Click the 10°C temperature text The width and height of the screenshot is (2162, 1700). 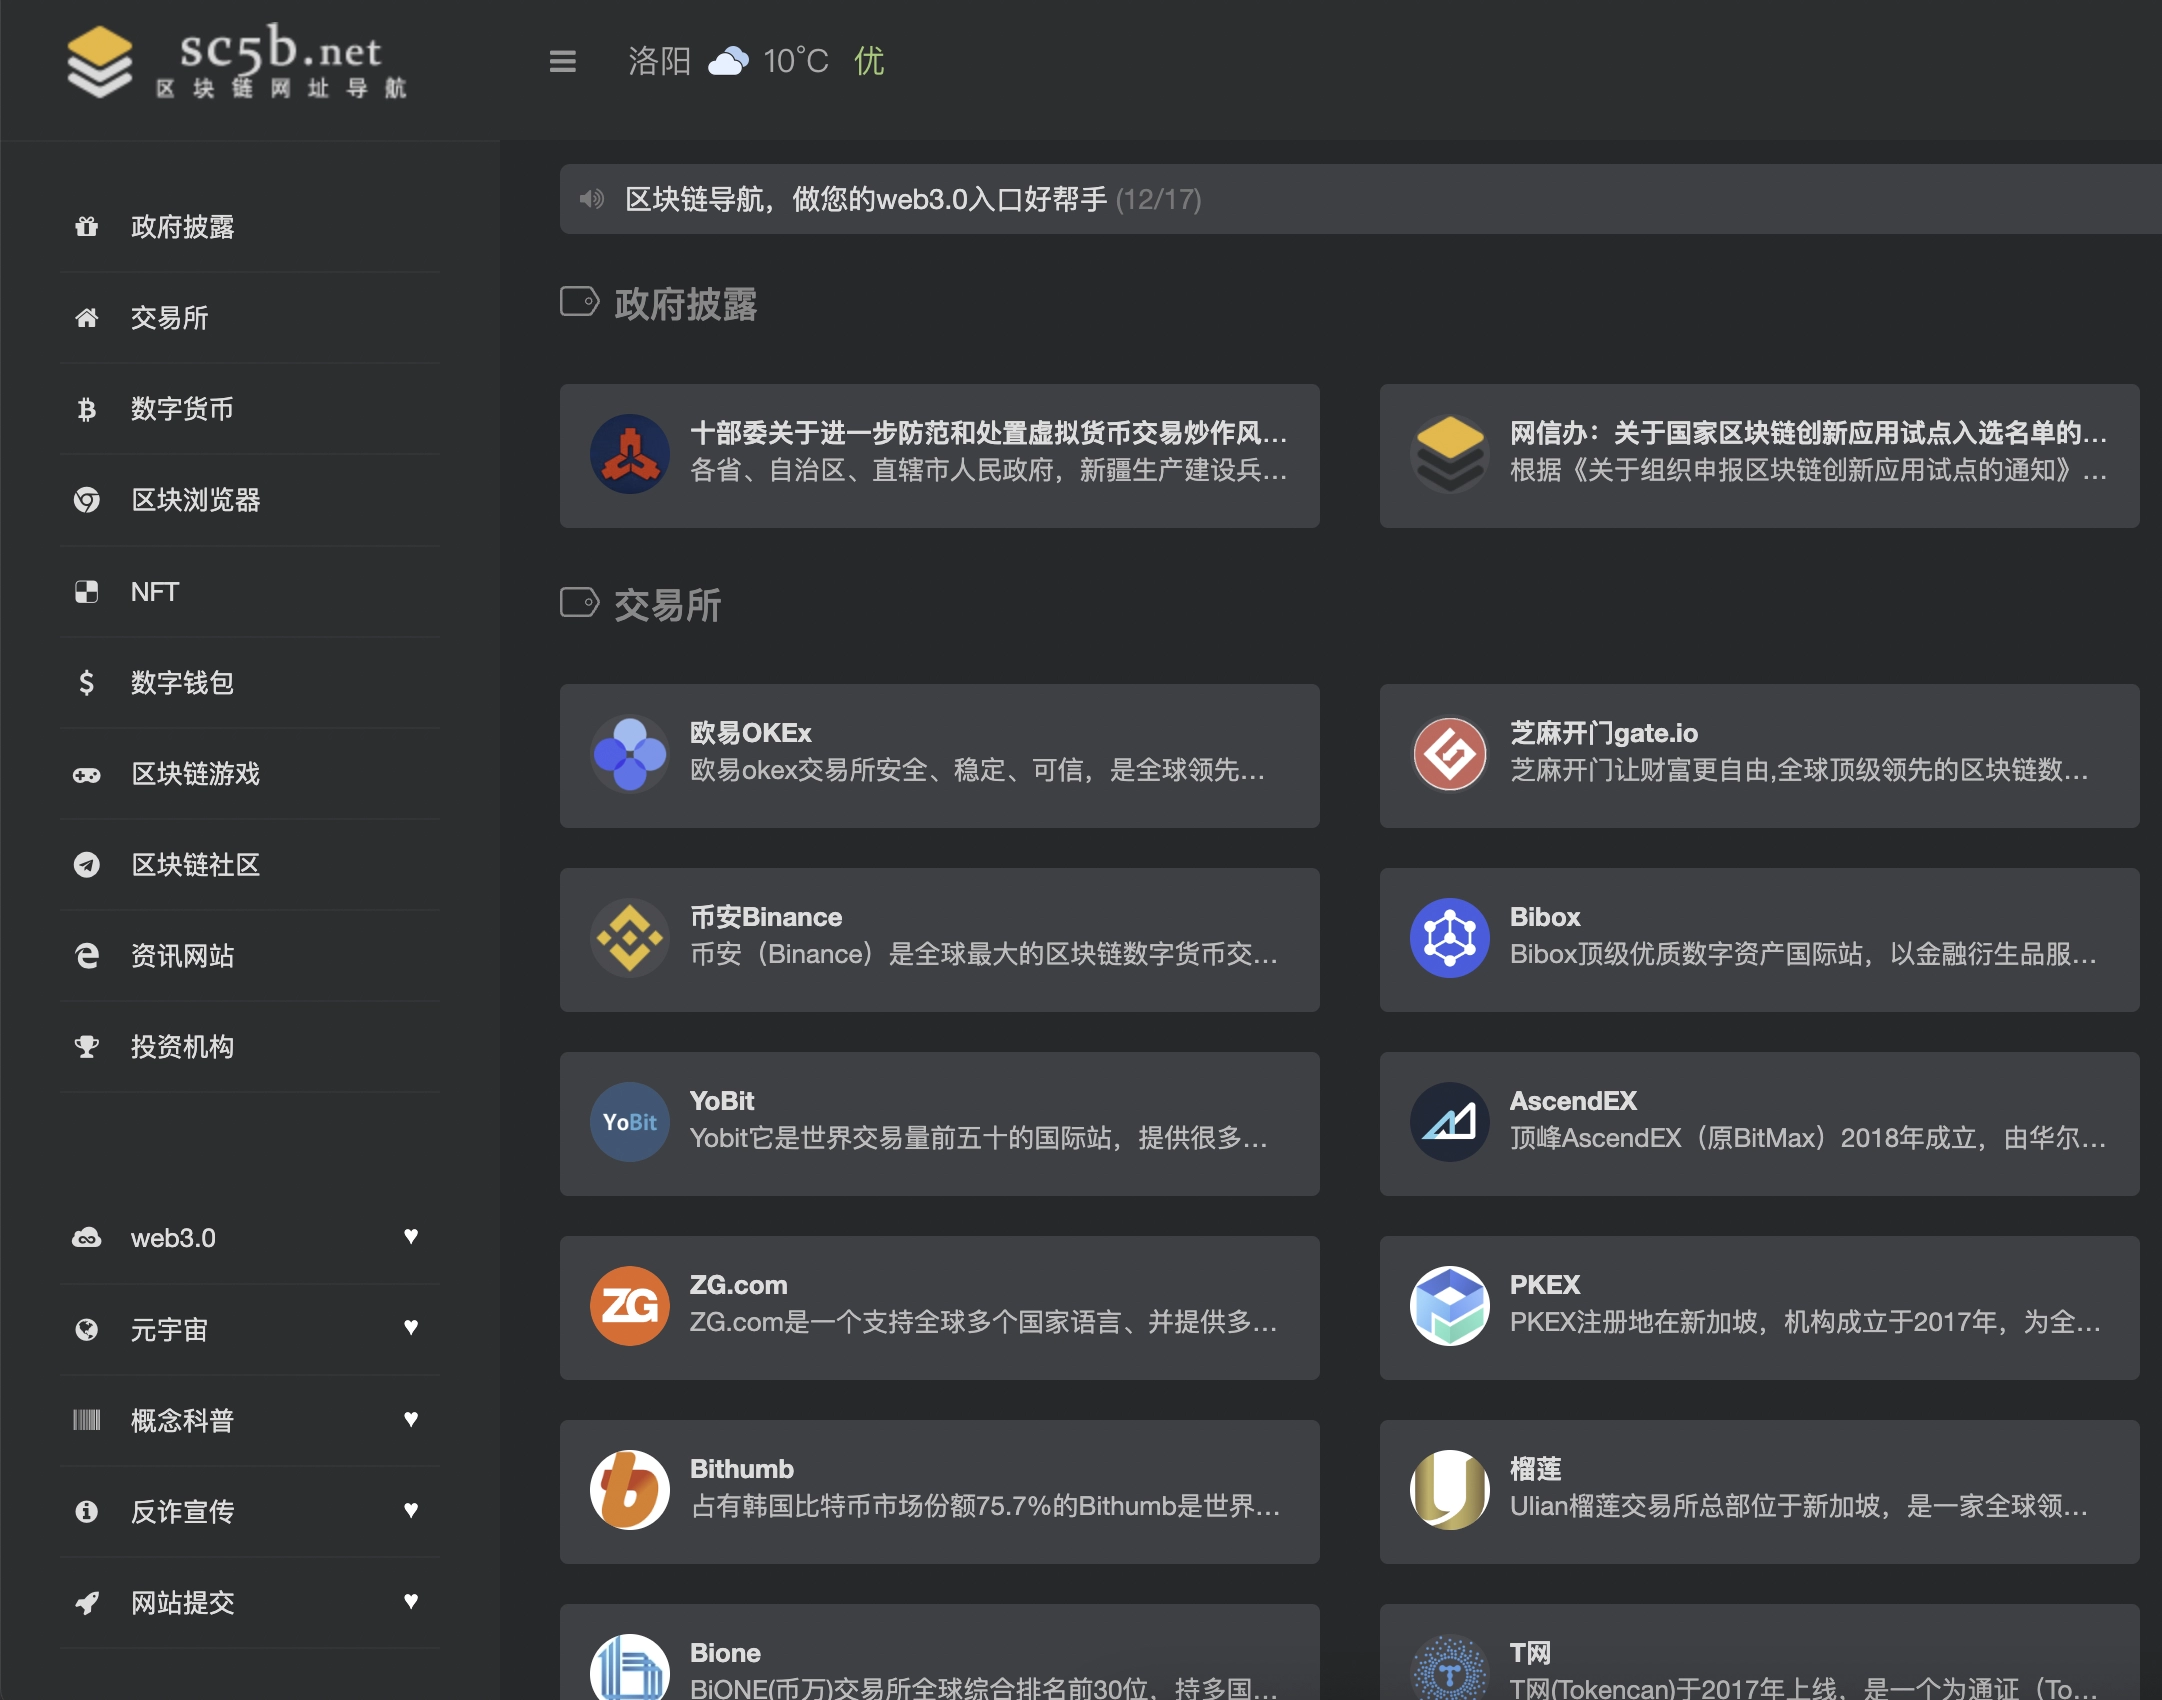click(796, 61)
